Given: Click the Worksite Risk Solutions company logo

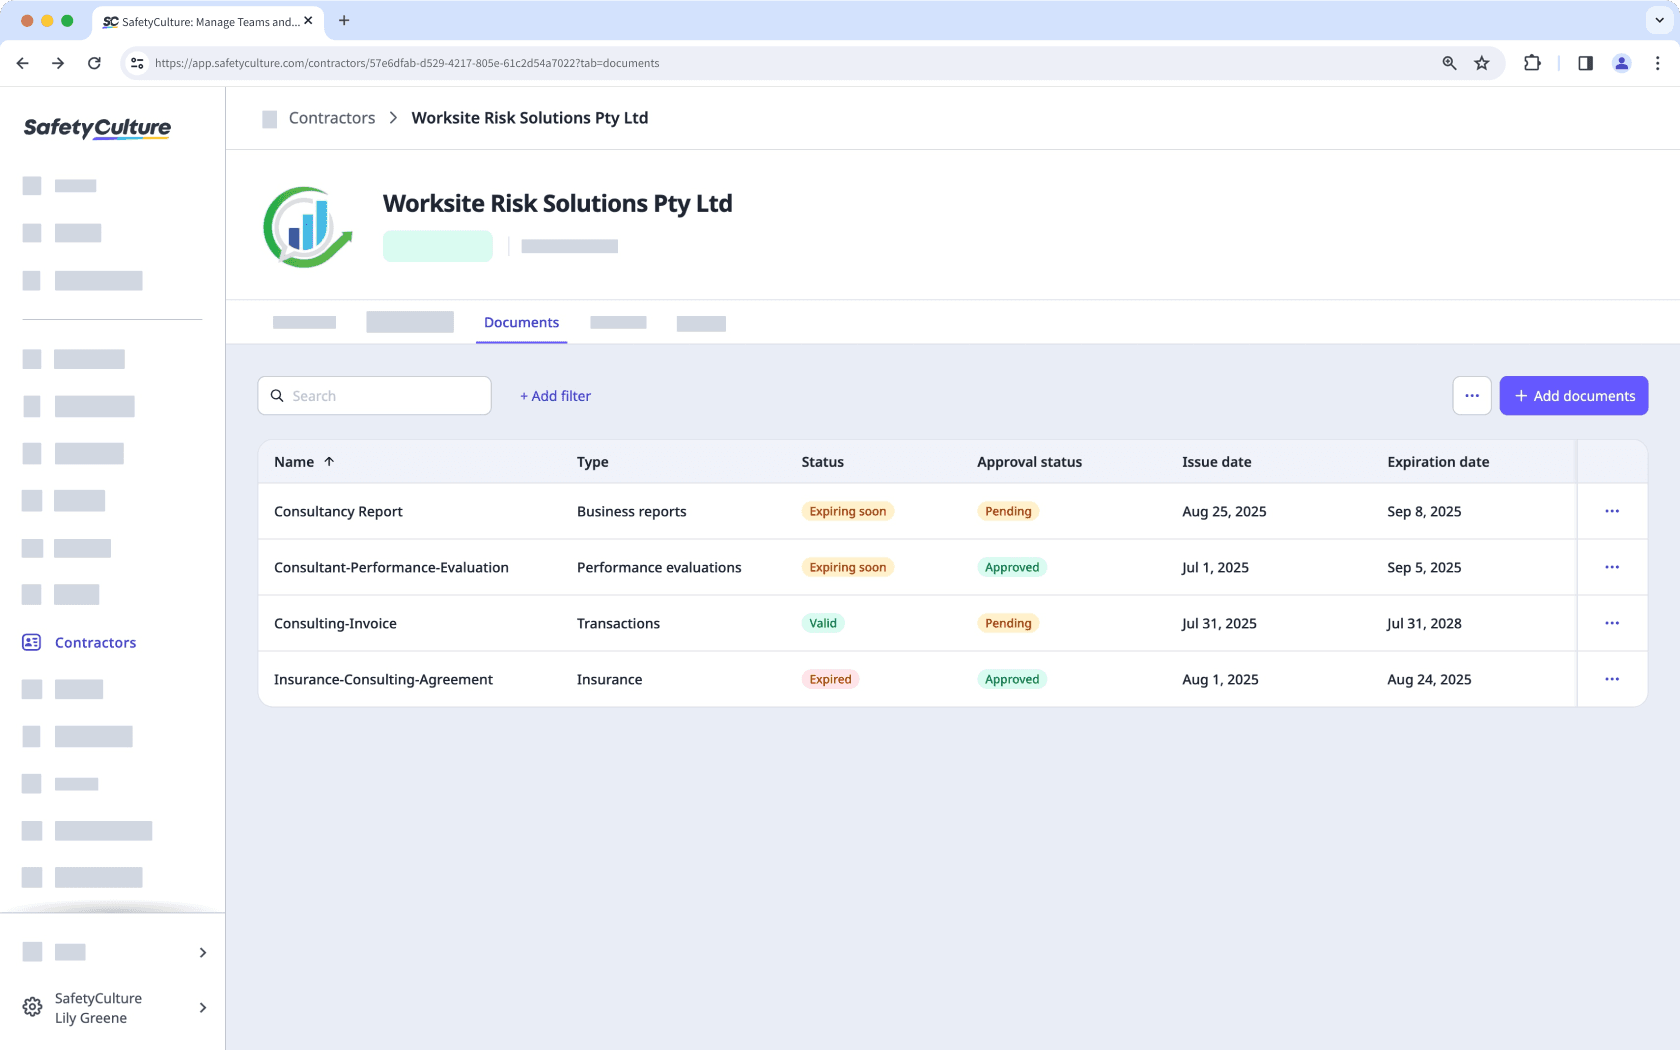Looking at the screenshot, I should click(307, 226).
